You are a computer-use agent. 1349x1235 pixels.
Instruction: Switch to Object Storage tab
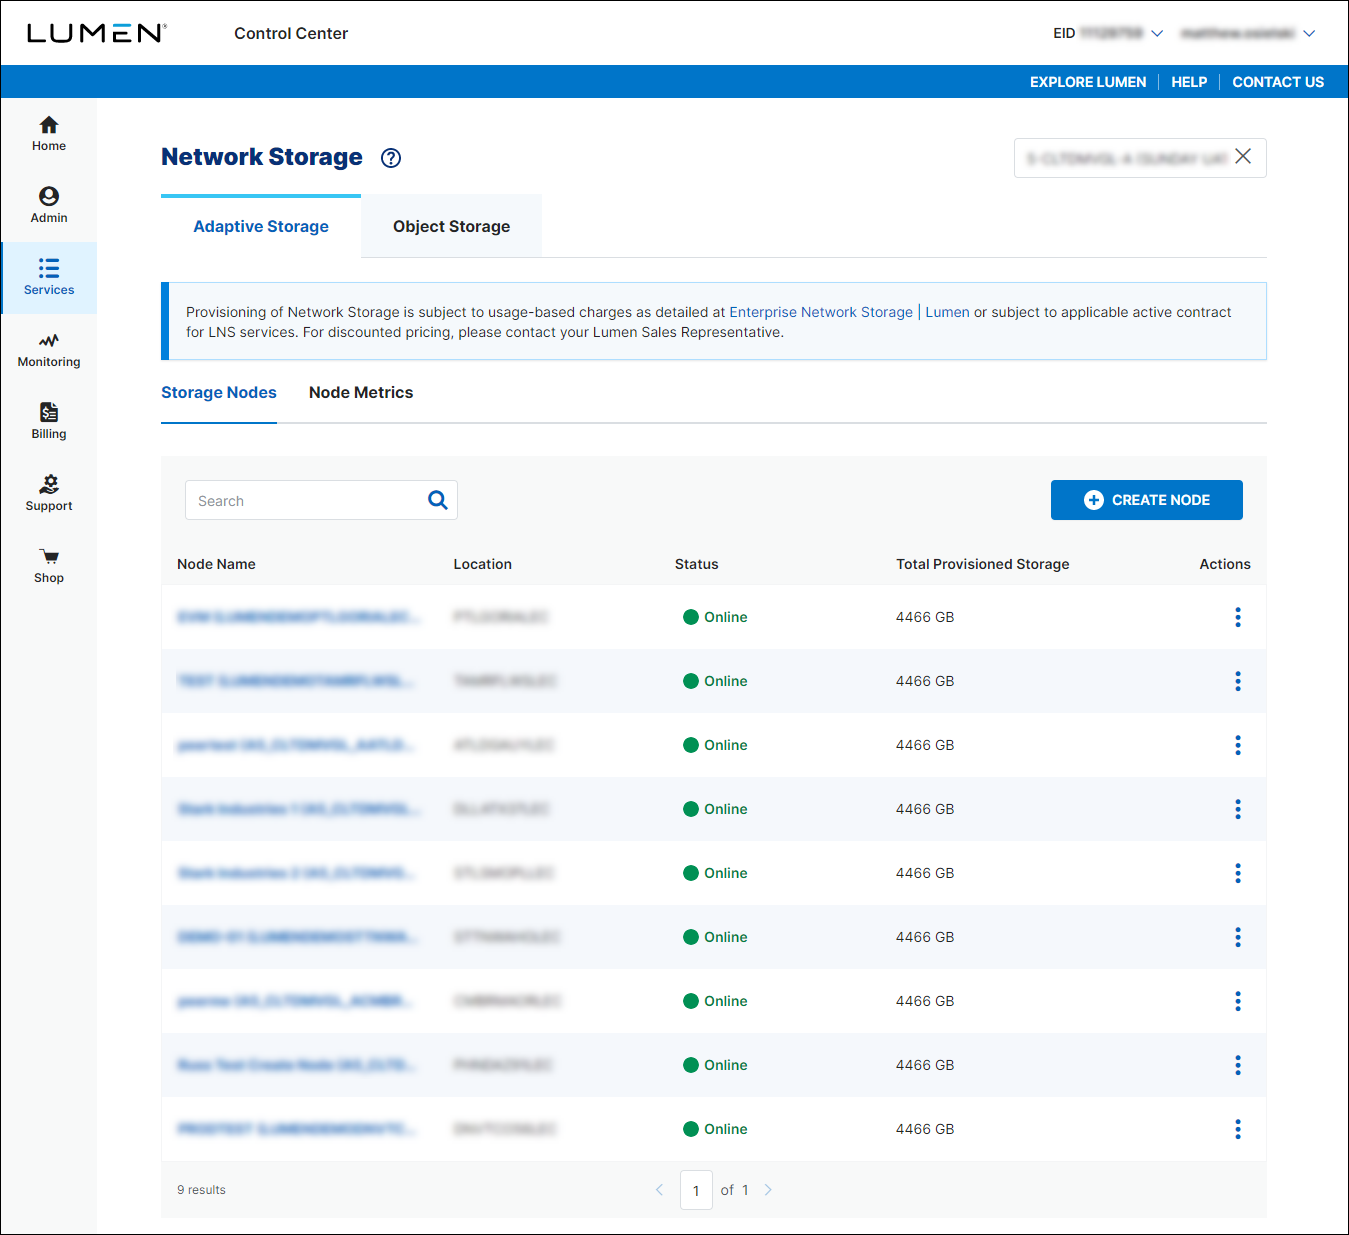pos(451,226)
